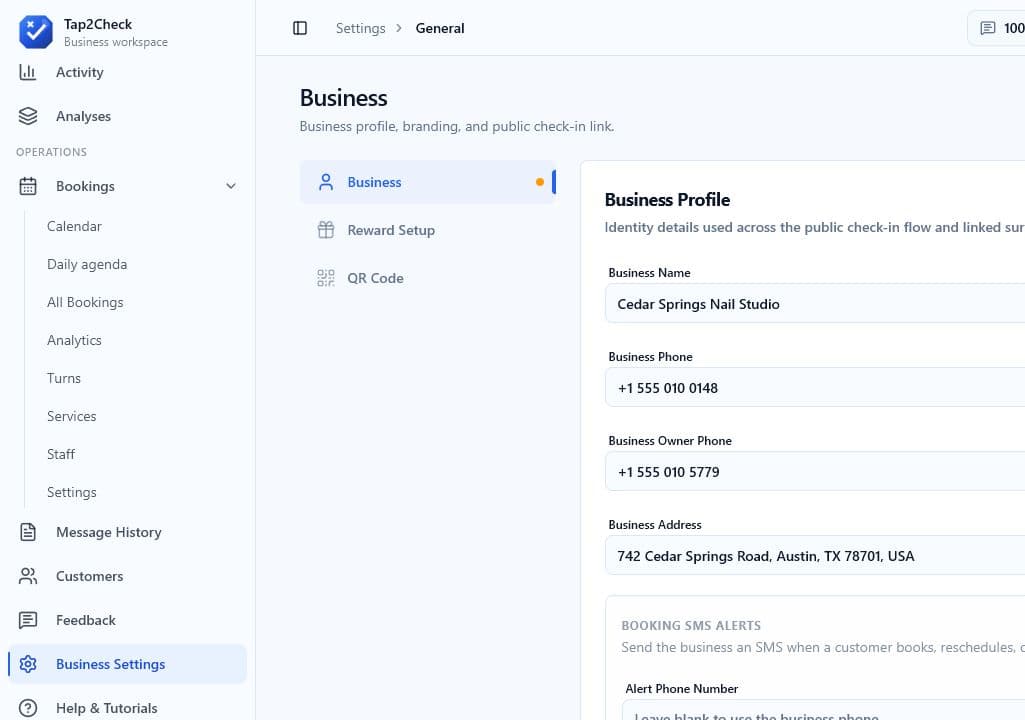The image size is (1025, 720).
Task: Click the Business Address input field
Action: coord(815,555)
